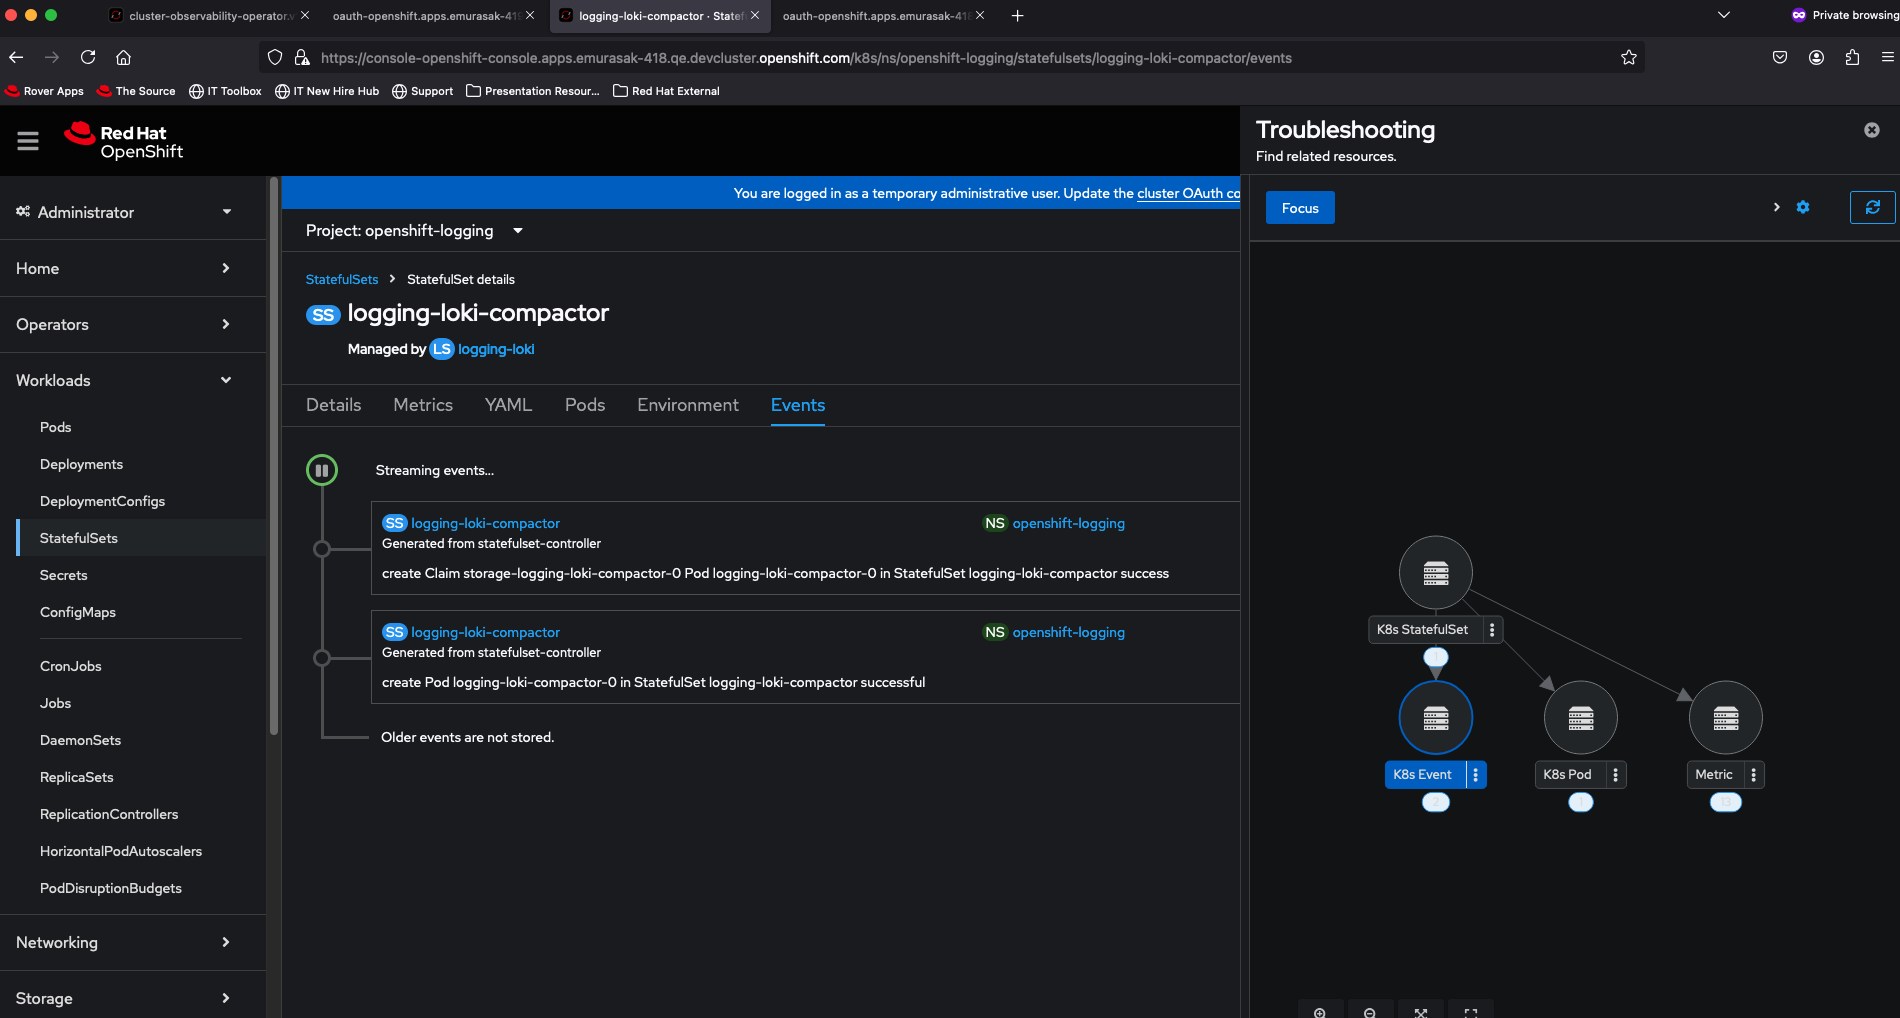1900x1018 pixels.
Task: Select the K8s StatefulSet node icon
Action: 1436,573
